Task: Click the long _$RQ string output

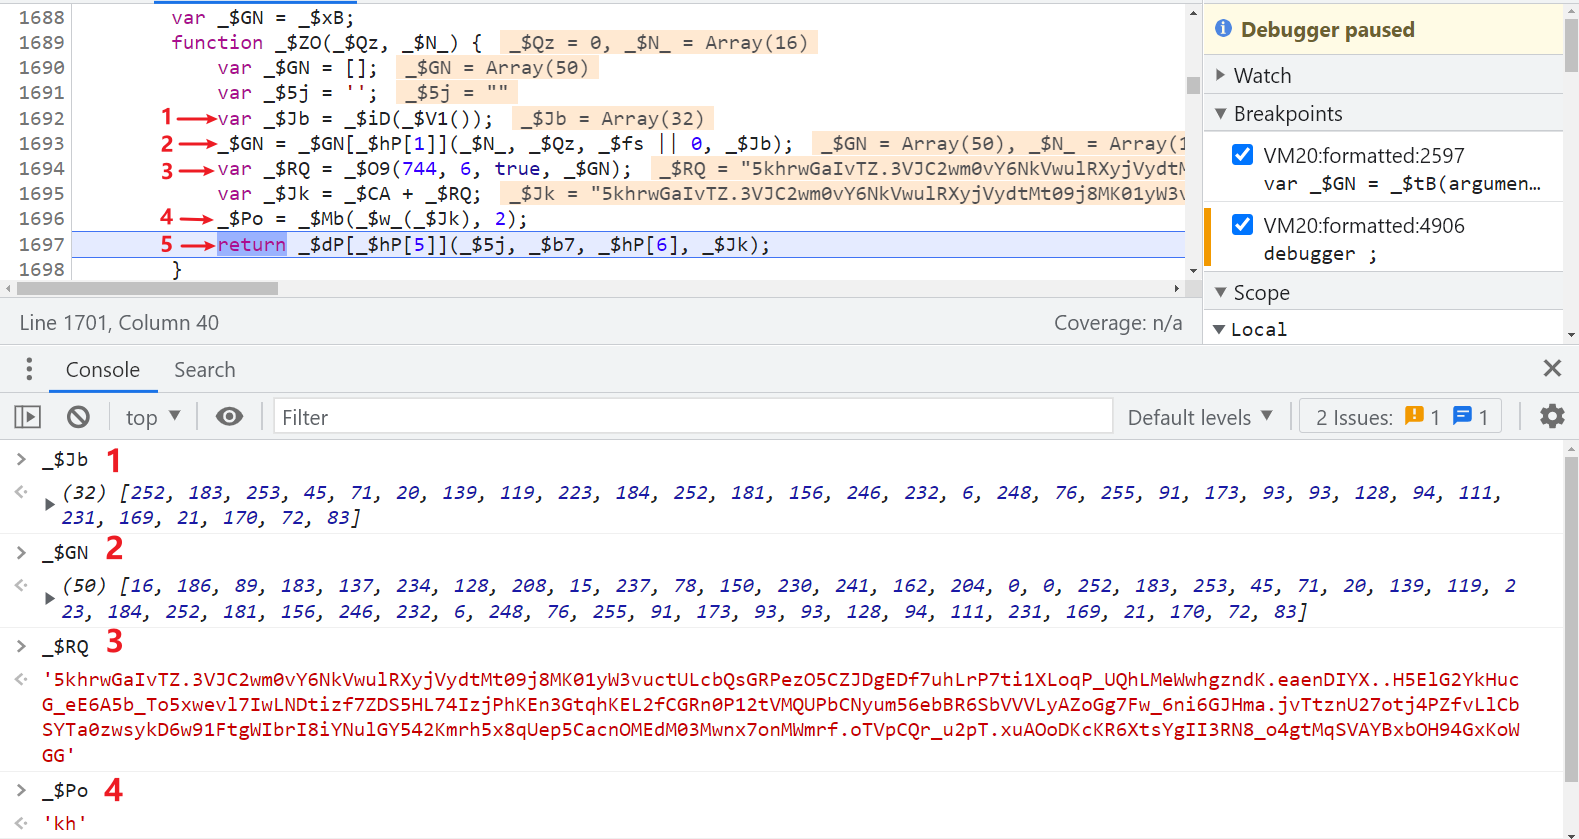Action: (780, 717)
